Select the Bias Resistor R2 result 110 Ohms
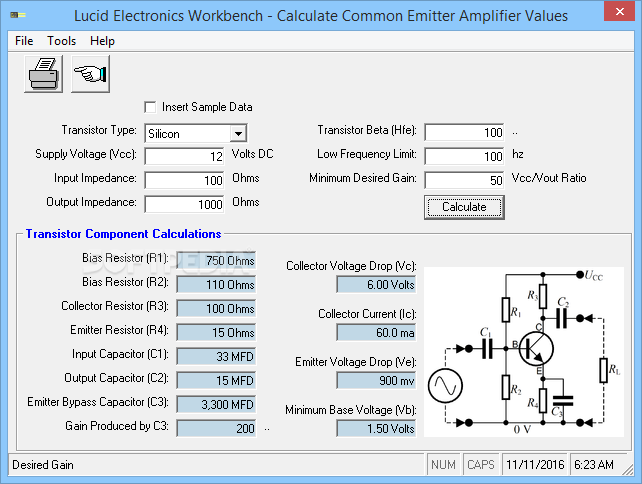642x484 pixels. pyautogui.click(x=216, y=285)
